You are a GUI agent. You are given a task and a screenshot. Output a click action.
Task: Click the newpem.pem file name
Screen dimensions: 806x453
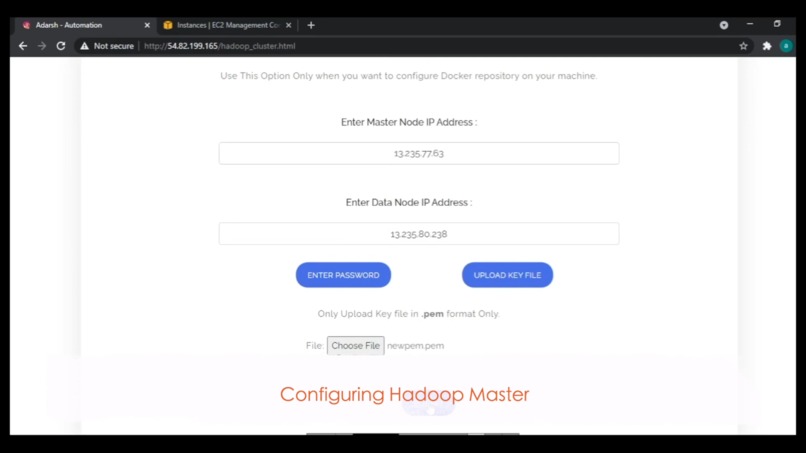tap(415, 346)
